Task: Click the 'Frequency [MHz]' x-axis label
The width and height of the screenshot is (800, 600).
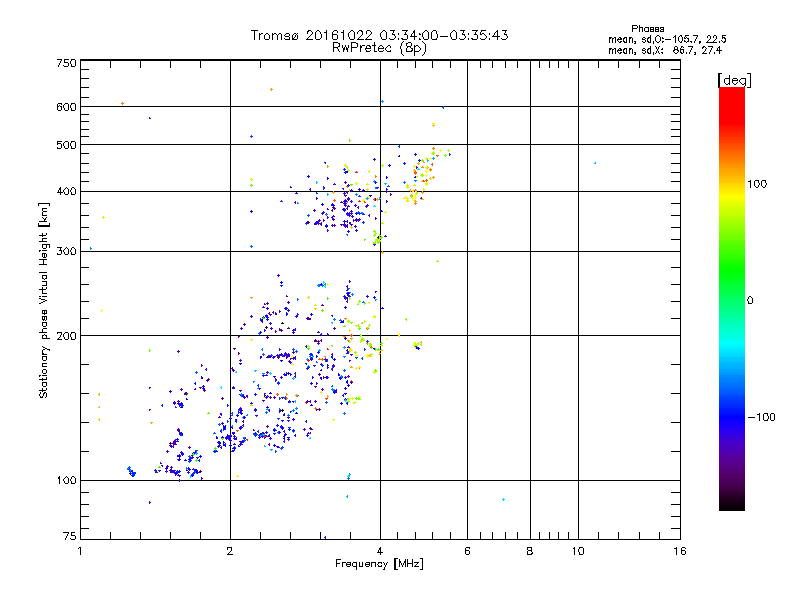Action: point(379,564)
